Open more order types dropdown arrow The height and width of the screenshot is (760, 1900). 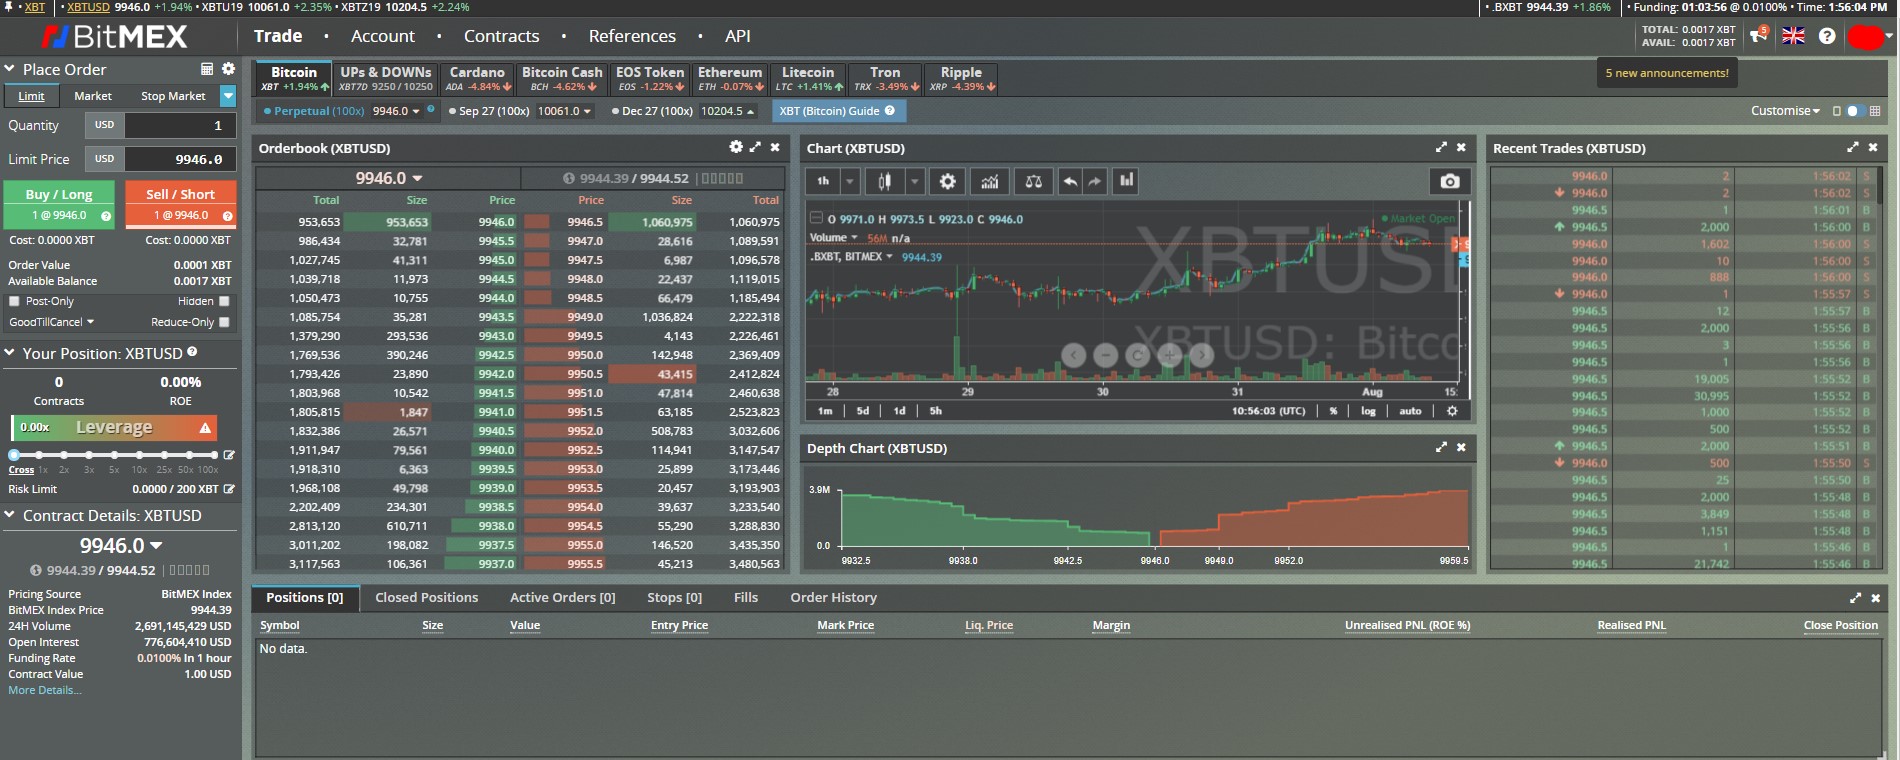click(228, 96)
